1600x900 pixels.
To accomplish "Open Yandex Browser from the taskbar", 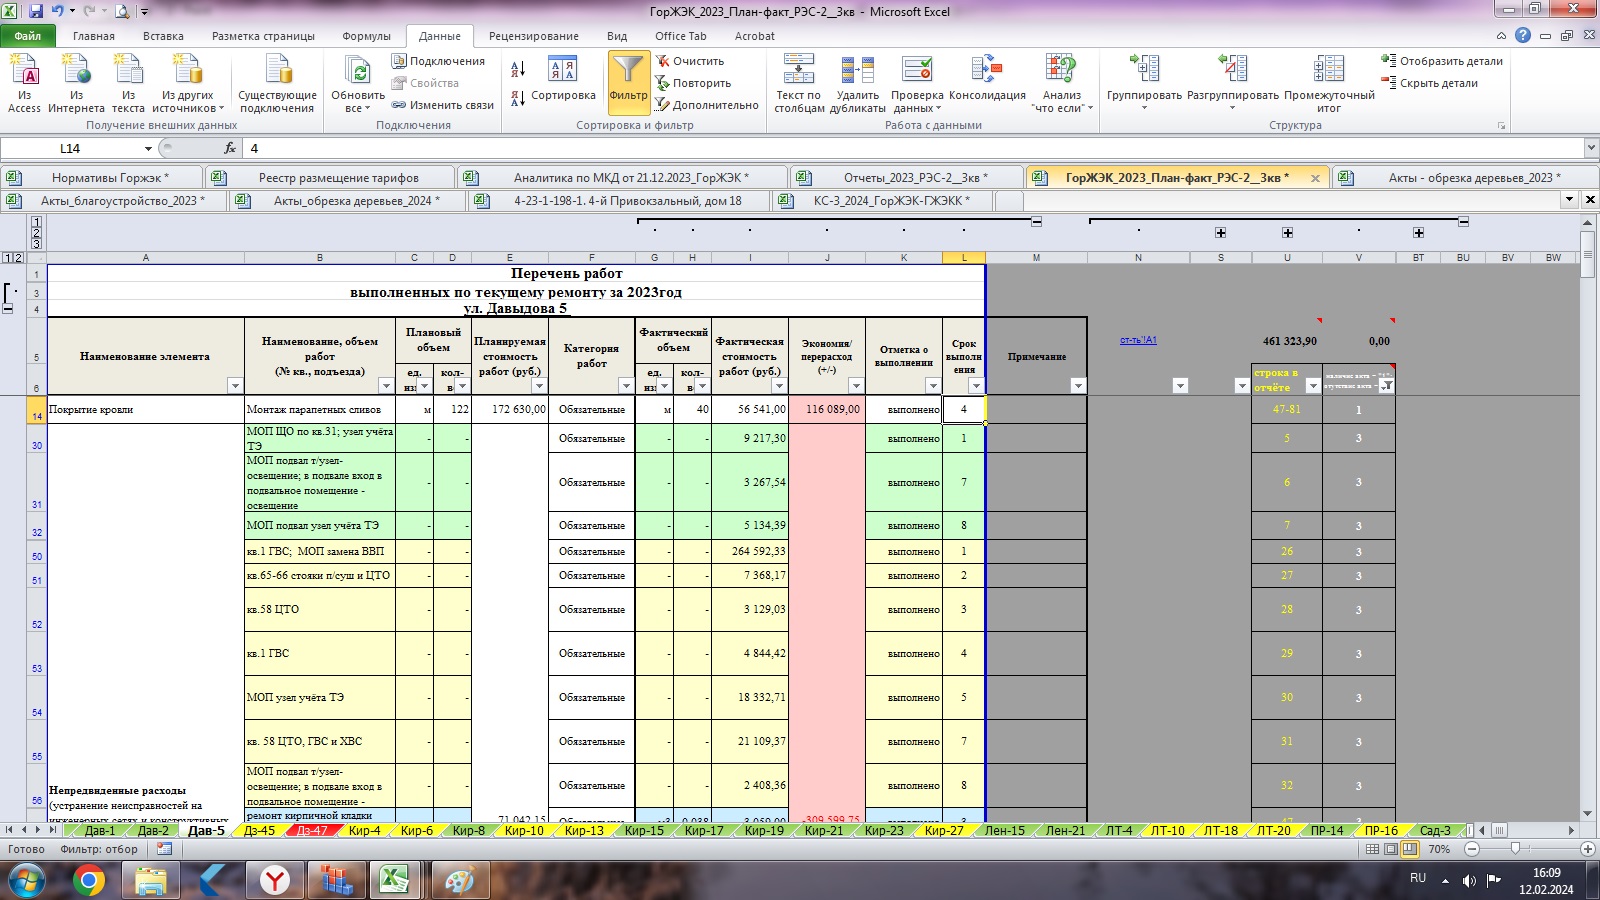I will pos(275,881).
